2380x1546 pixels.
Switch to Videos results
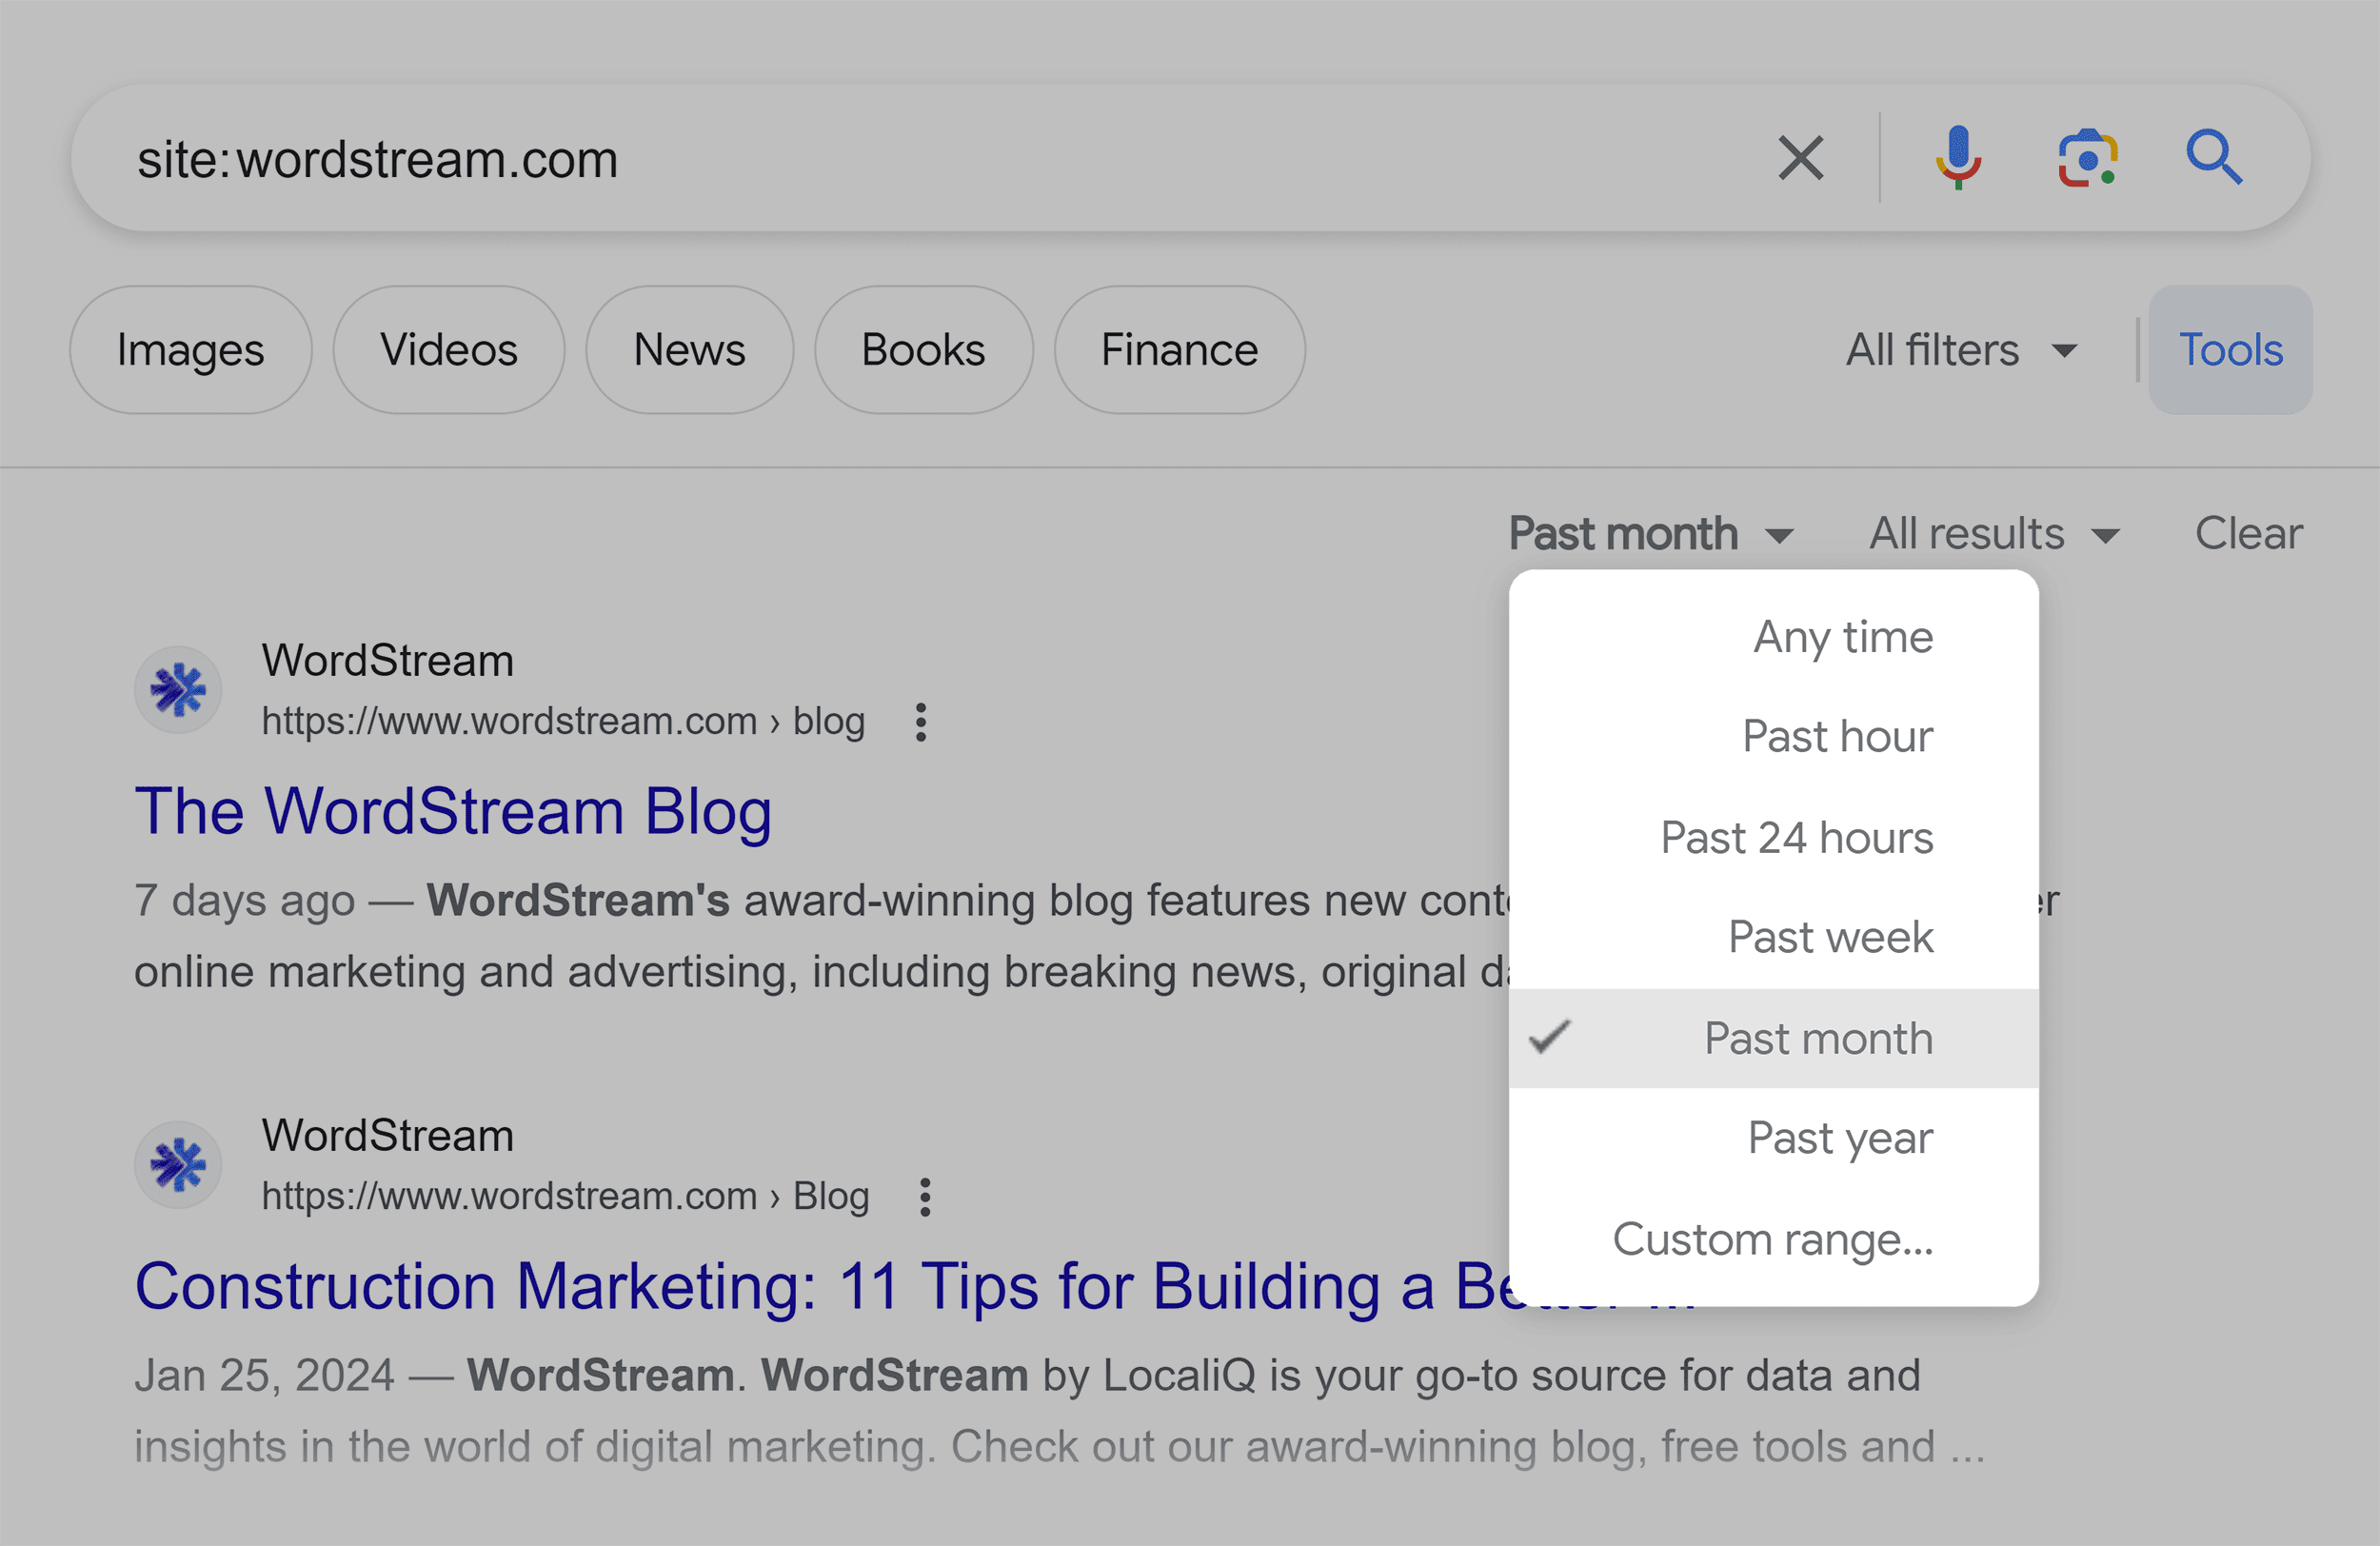[449, 349]
